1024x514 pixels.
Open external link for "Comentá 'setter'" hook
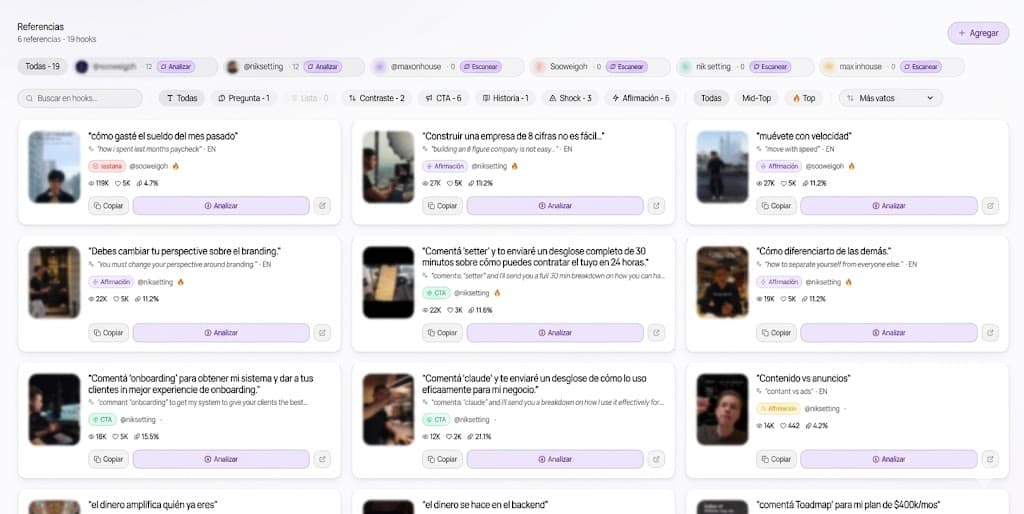click(x=656, y=332)
